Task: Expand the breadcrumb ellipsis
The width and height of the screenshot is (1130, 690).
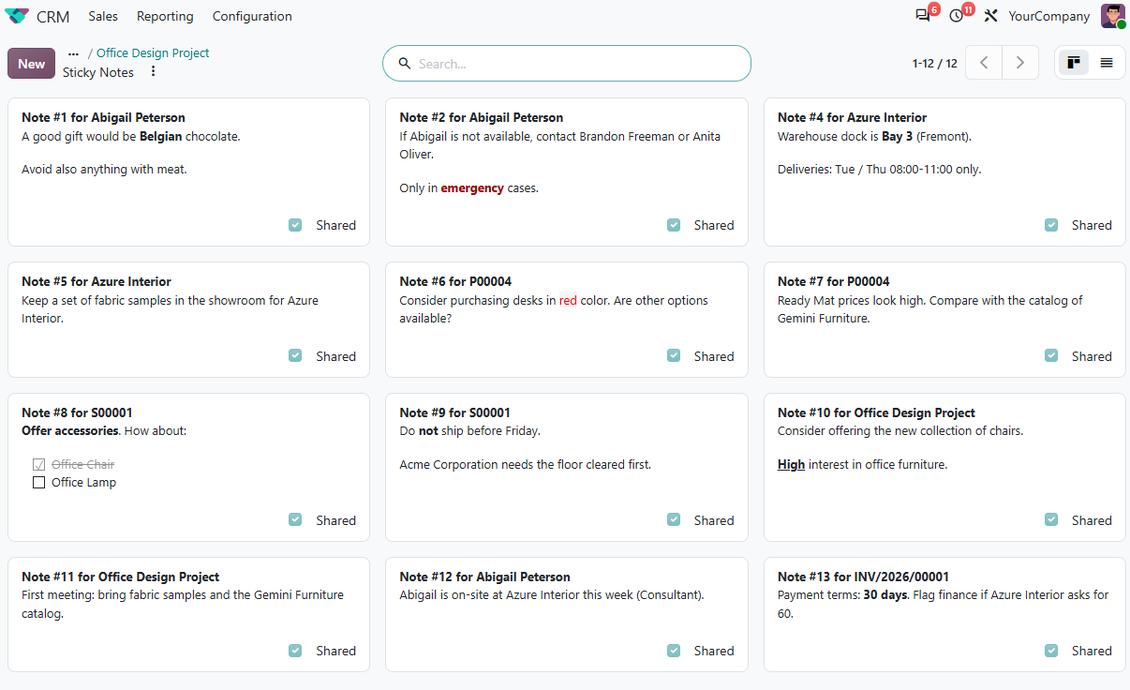Action: click(74, 53)
